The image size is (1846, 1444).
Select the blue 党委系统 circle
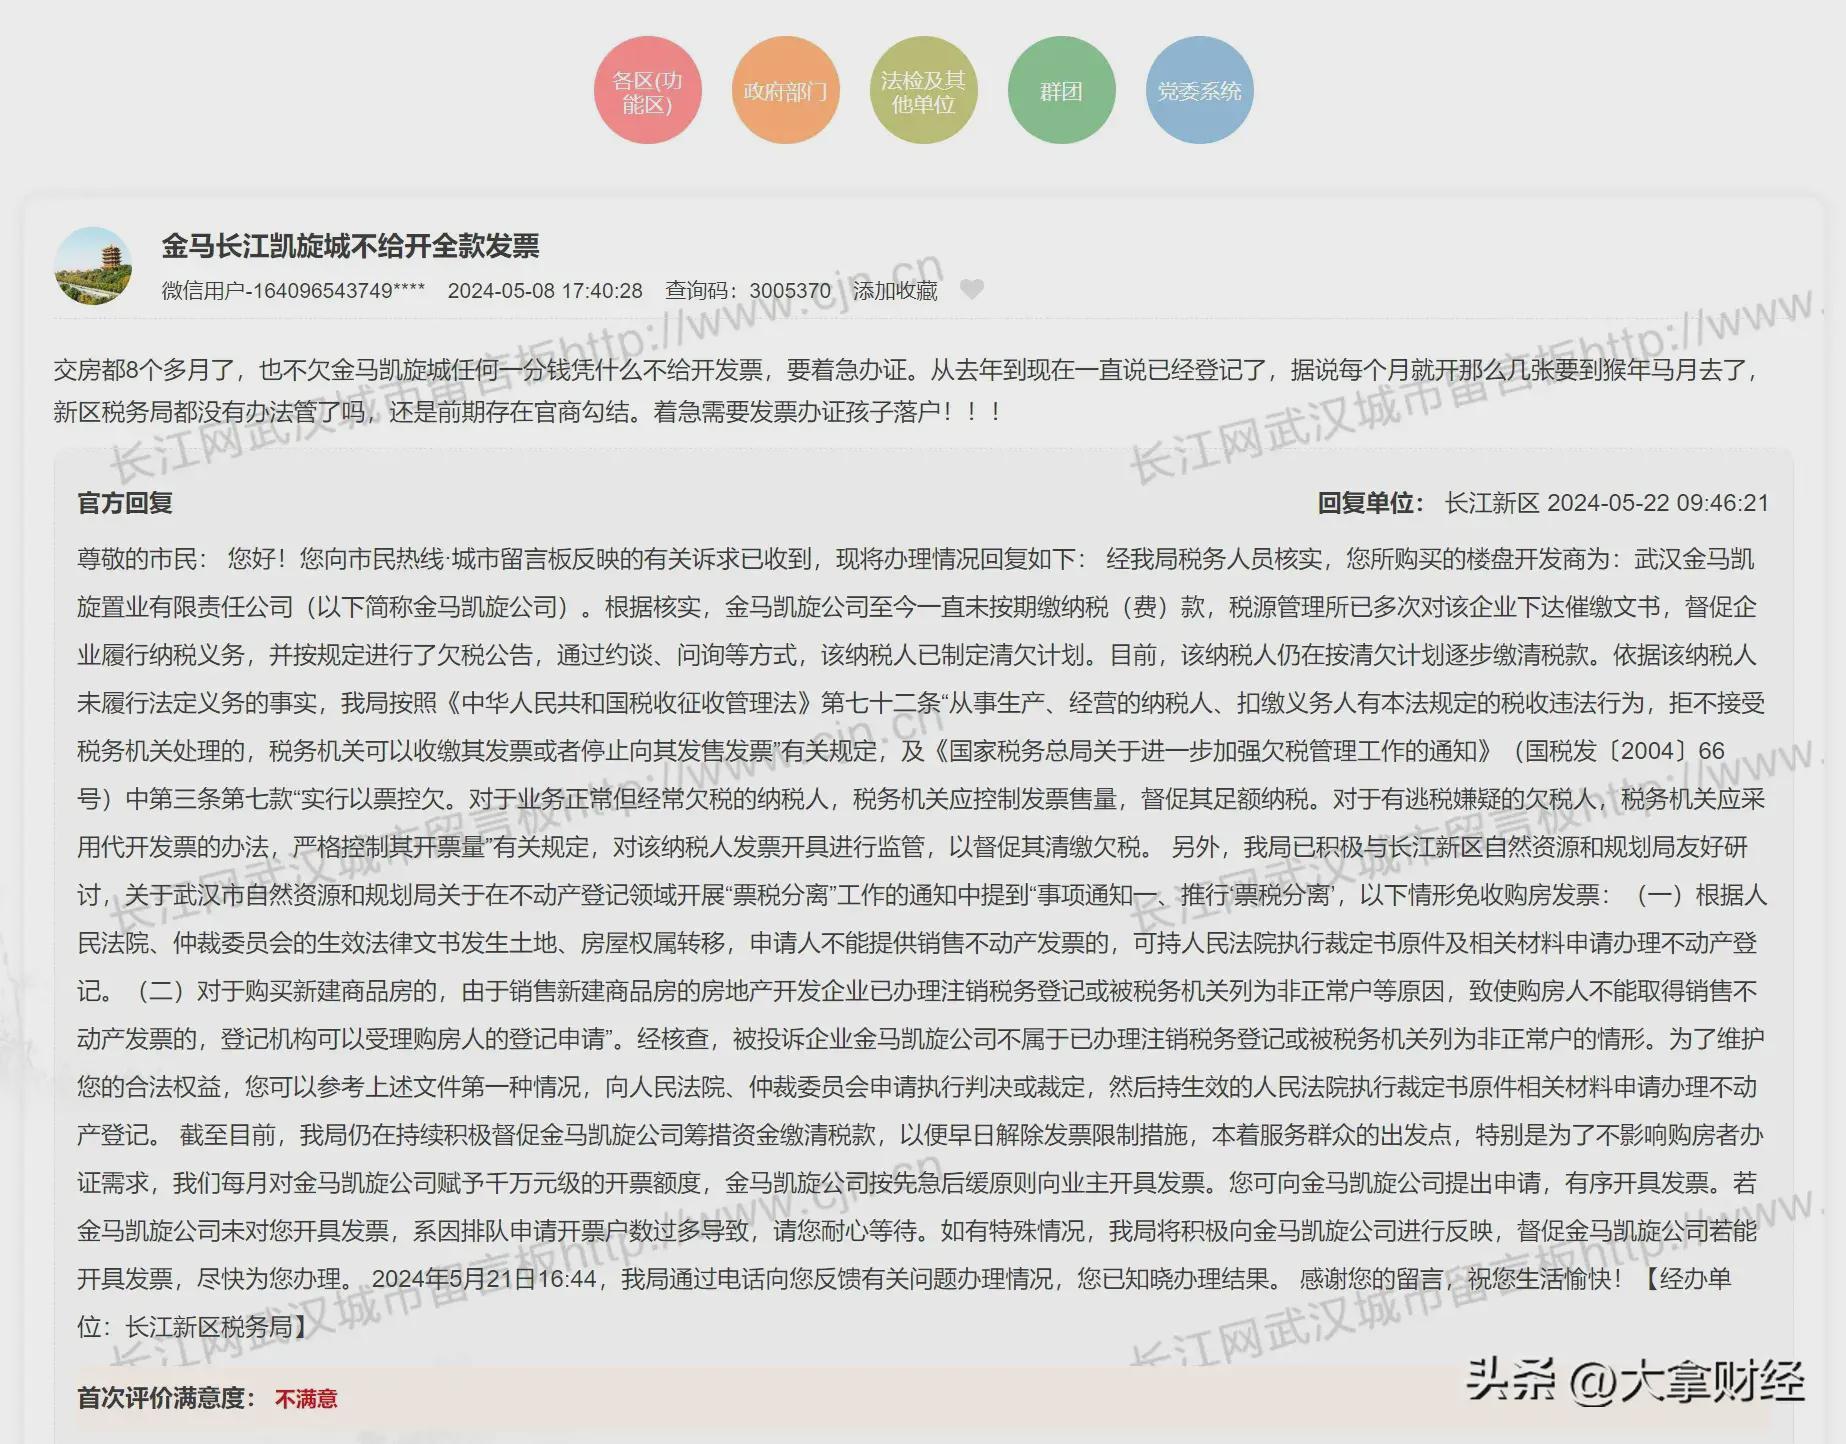pos(1199,91)
